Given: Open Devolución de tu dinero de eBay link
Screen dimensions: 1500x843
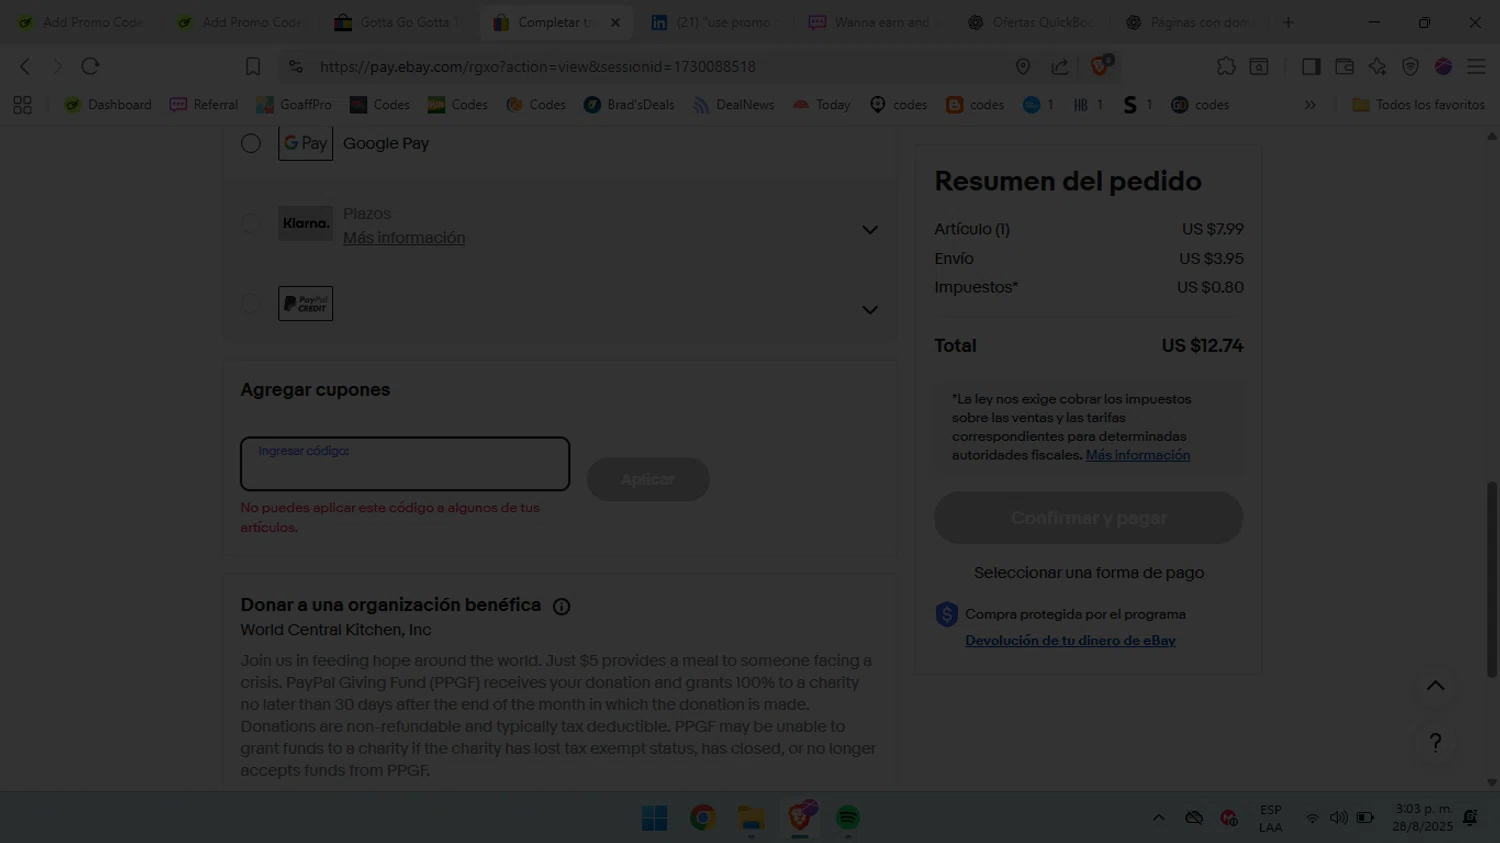Looking at the screenshot, I should [1070, 641].
